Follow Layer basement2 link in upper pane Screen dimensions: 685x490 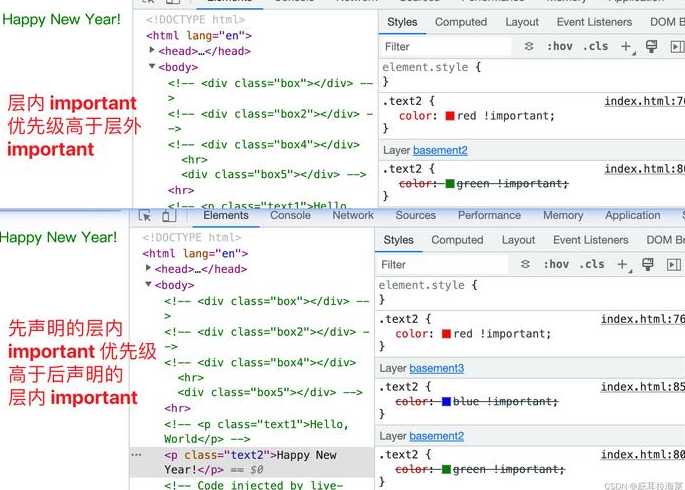click(x=440, y=150)
